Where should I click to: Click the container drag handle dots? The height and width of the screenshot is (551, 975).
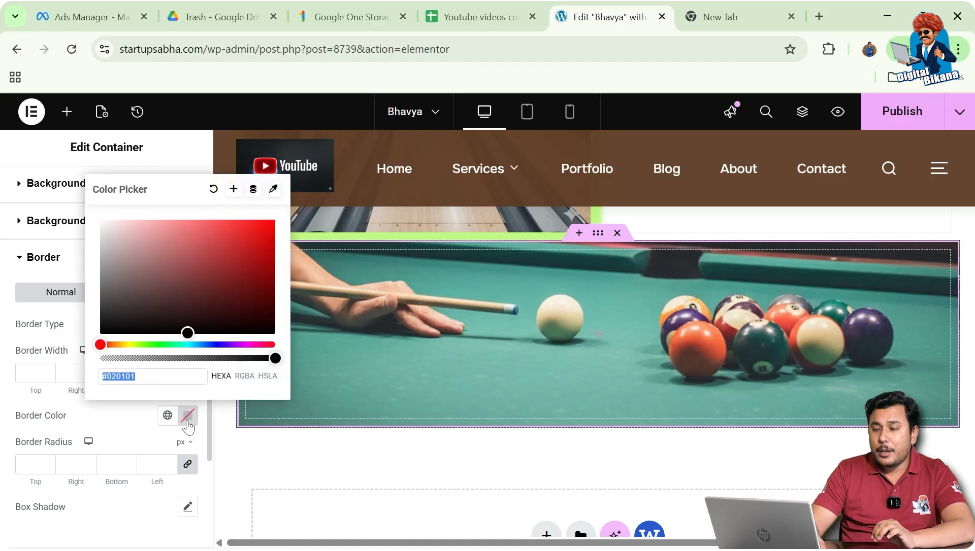click(x=598, y=233)
